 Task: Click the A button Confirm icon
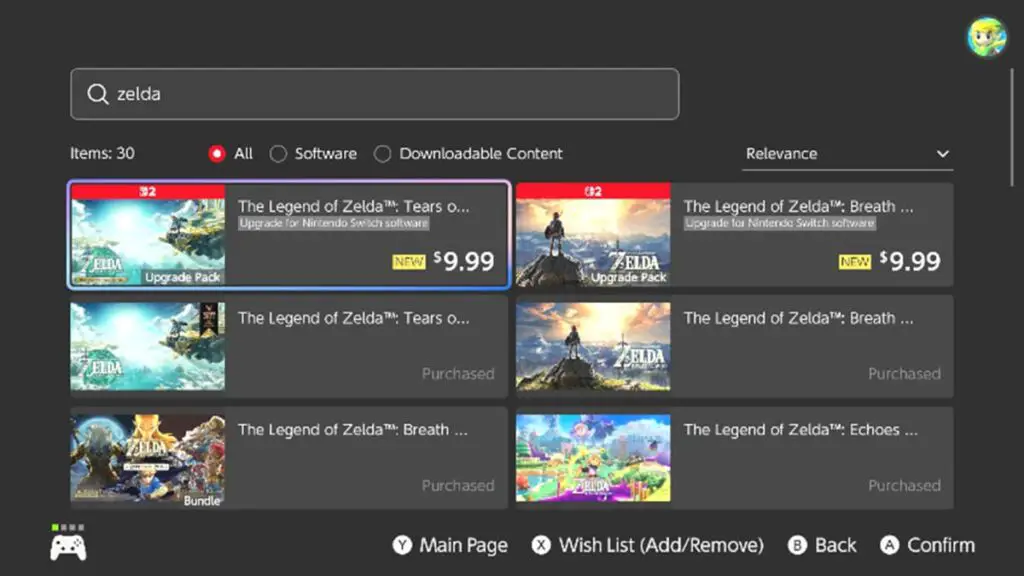(889, 545)
